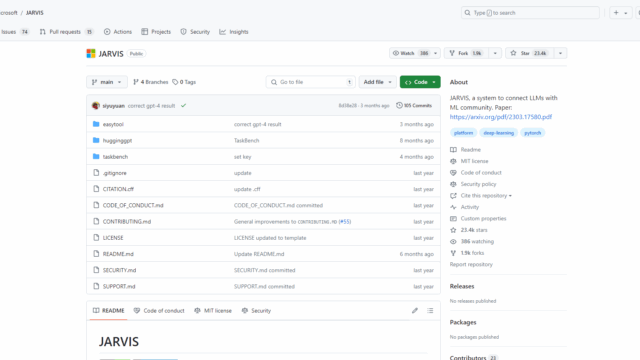The height and width of the screenshot is (360, 640).
Task: Click 'LICENSE updated to template' commit message
Action: (x=270, y=238)
